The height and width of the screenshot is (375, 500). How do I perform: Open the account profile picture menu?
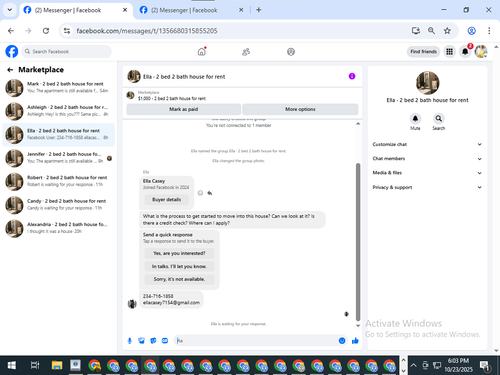pyautogui.click(x=481, y=52)
